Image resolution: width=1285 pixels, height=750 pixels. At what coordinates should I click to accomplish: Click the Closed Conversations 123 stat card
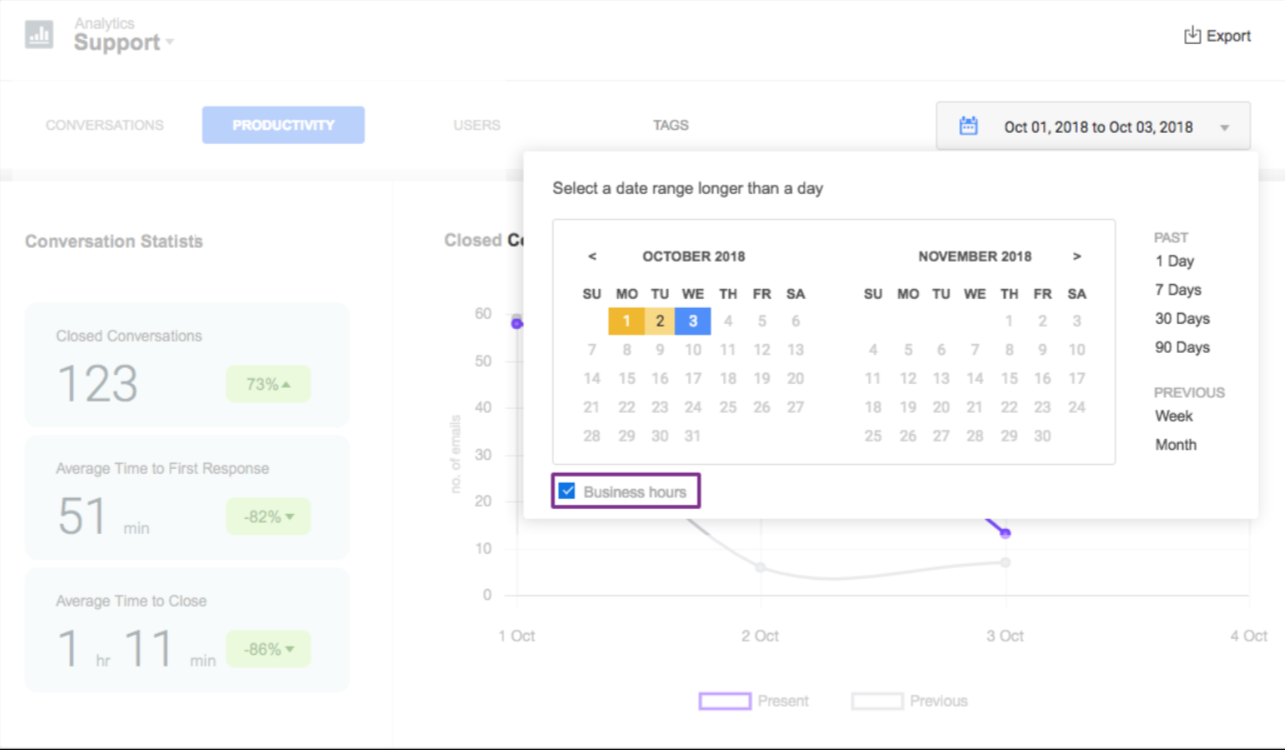click(x=187, y=365)
